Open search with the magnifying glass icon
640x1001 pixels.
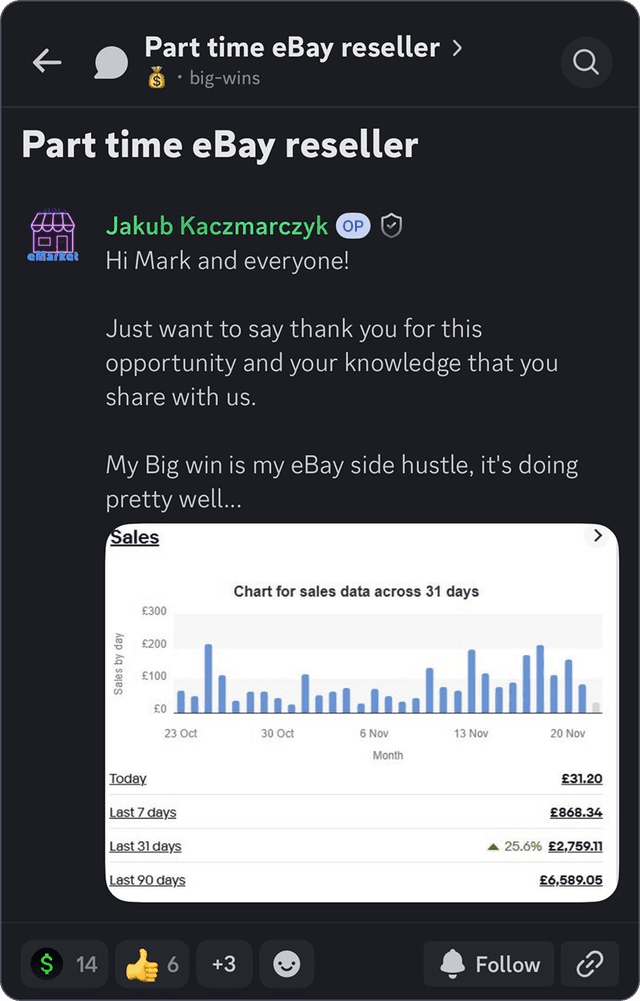tap(586, 62)
